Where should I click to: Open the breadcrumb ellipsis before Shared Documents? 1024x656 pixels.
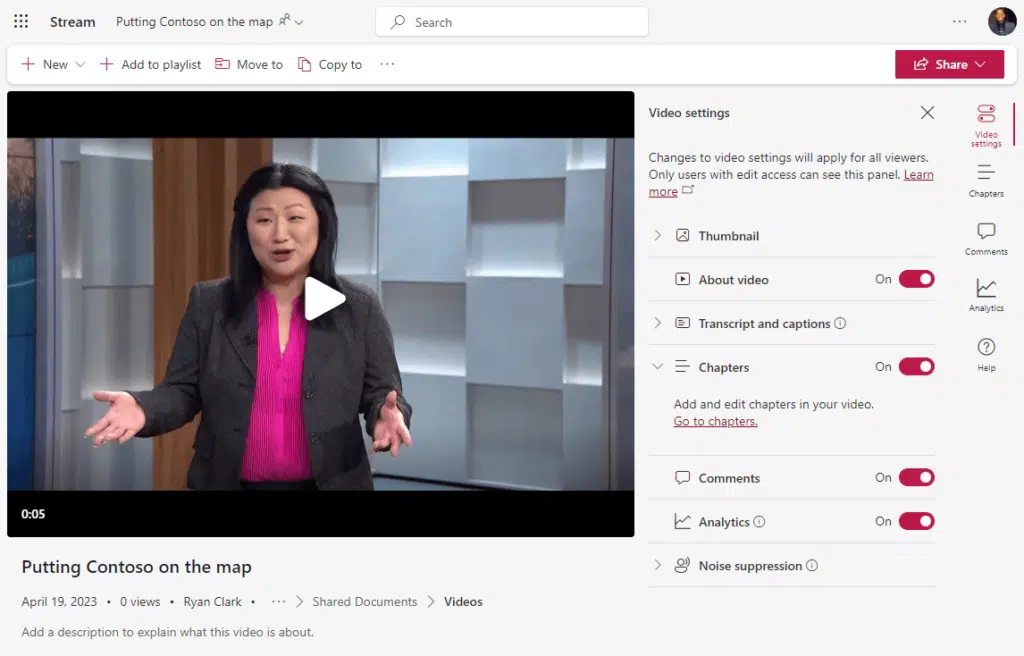tap(278, 602)
